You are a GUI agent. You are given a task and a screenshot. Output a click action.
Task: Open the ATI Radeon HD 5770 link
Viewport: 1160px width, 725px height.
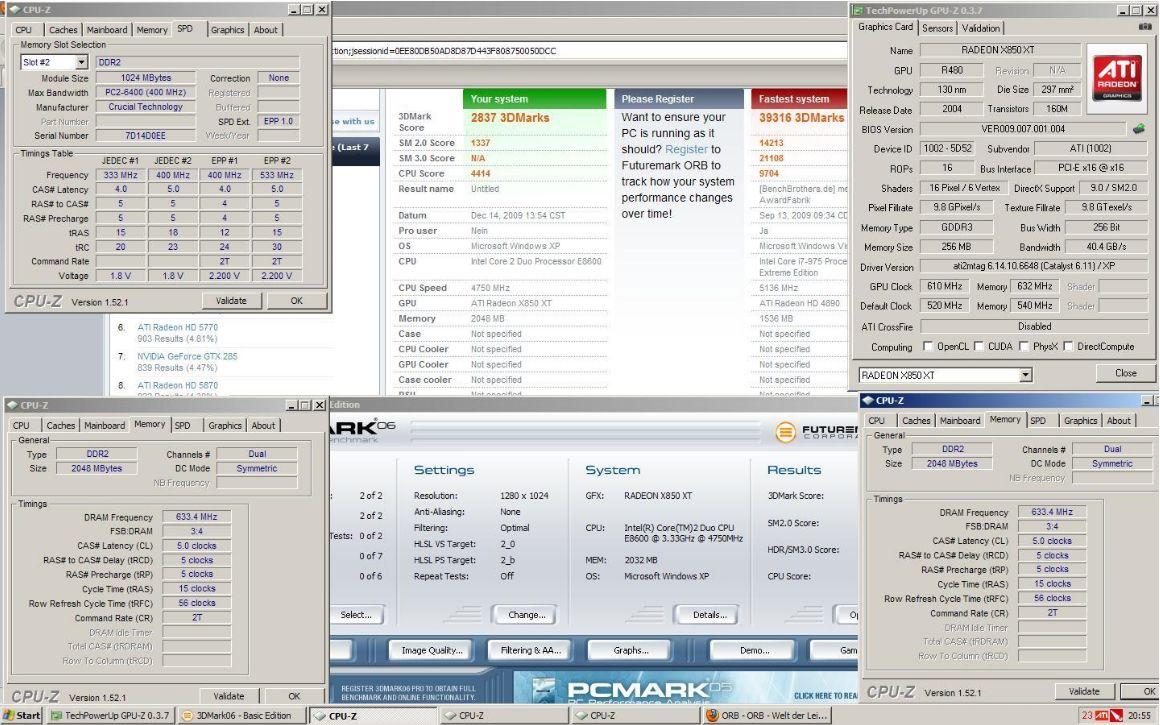(x=178, y=327)
